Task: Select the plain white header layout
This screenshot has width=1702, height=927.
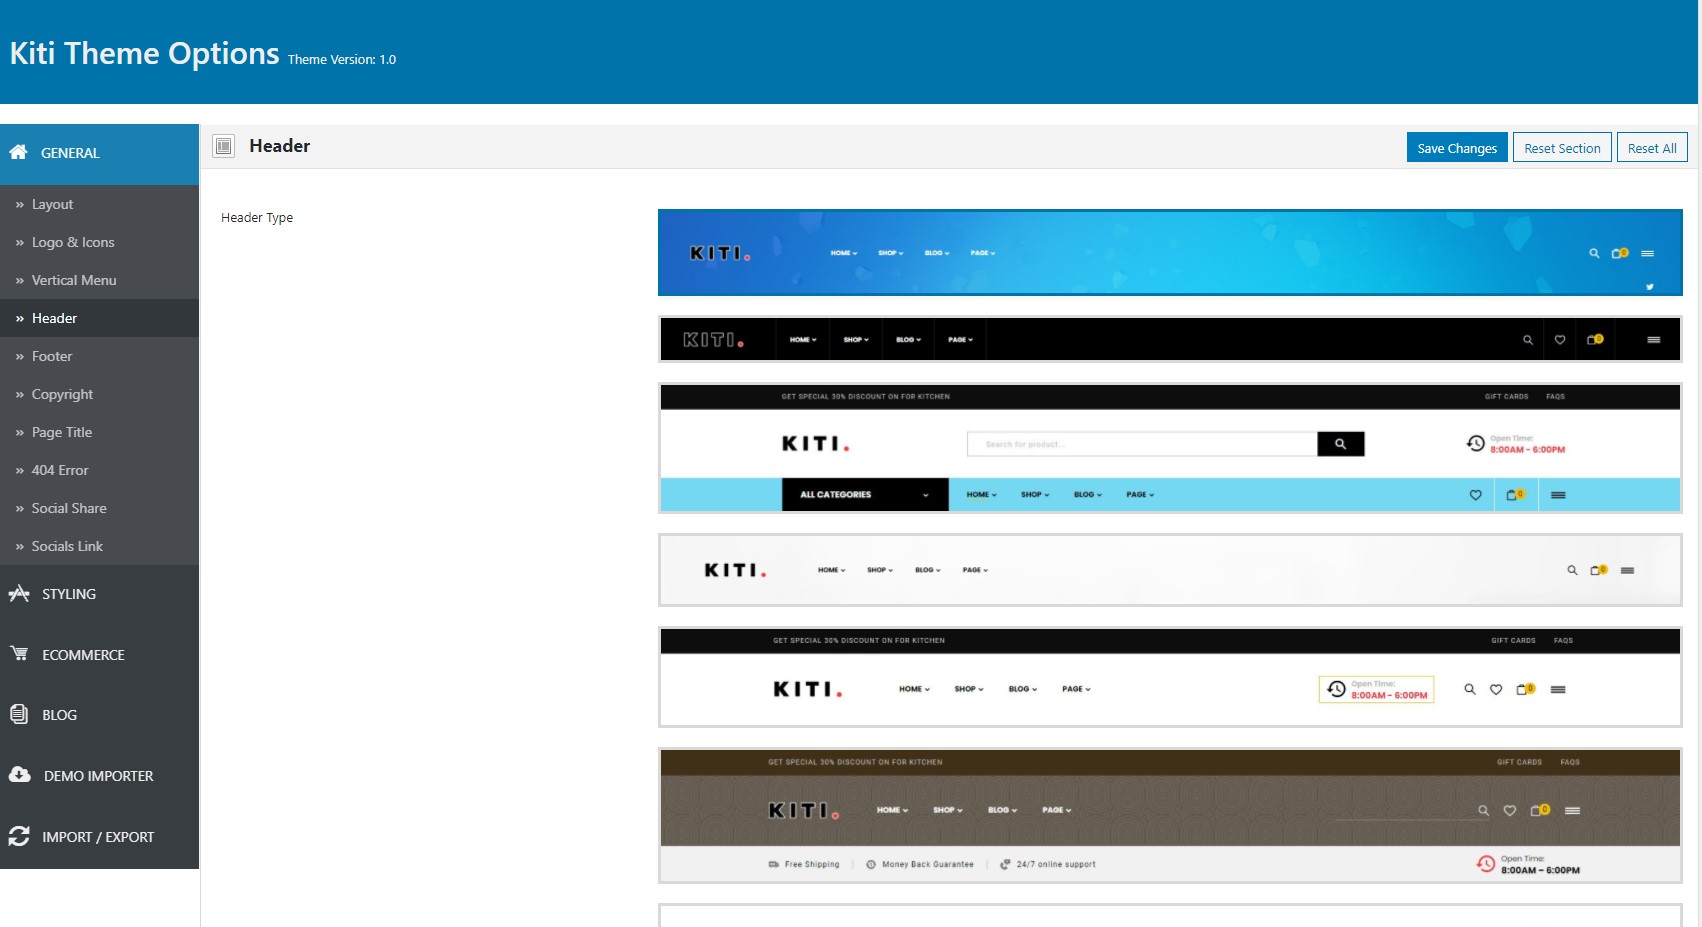Action: pyautogui.click(x=1170, y=570)
